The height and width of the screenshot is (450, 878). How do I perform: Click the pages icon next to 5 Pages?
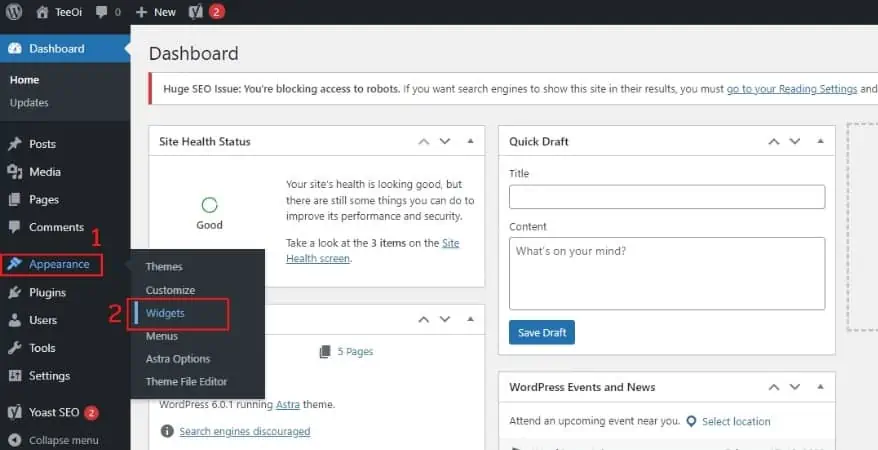click(x=325, y=351)
